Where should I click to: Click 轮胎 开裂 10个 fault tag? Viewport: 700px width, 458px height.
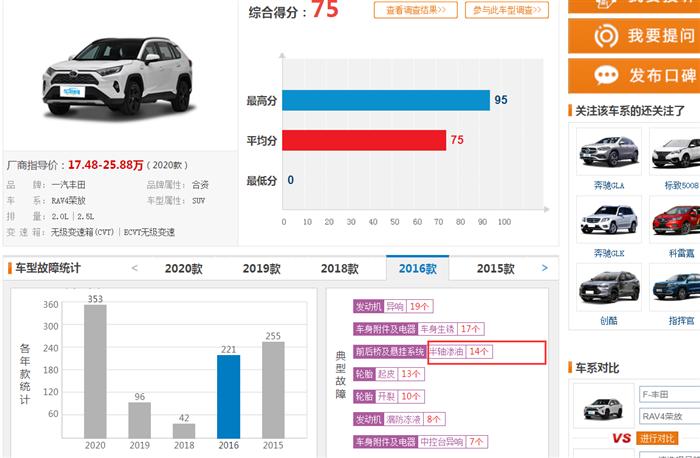click(x=389, y=396)
